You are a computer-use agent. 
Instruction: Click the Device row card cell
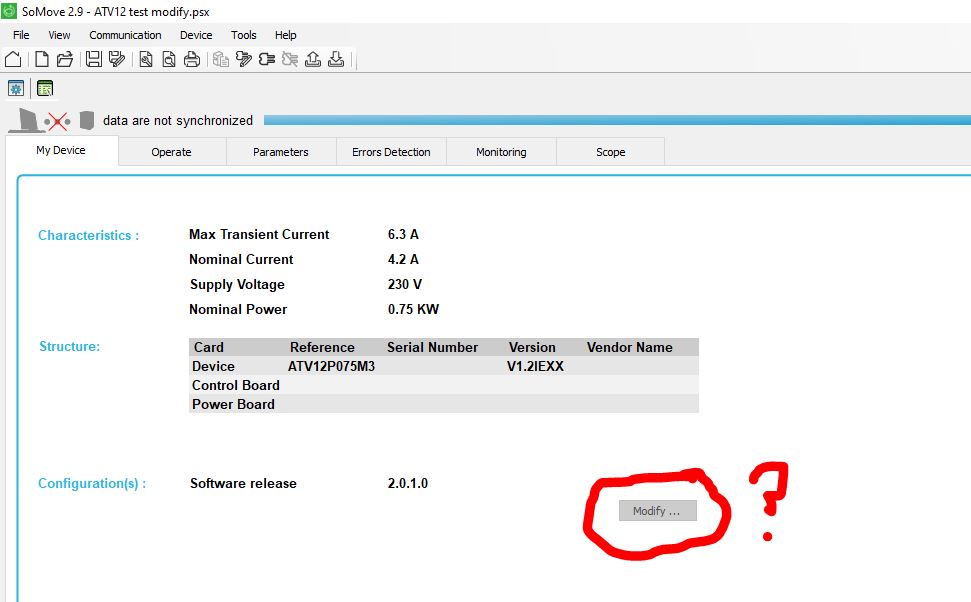click(213, 367)
